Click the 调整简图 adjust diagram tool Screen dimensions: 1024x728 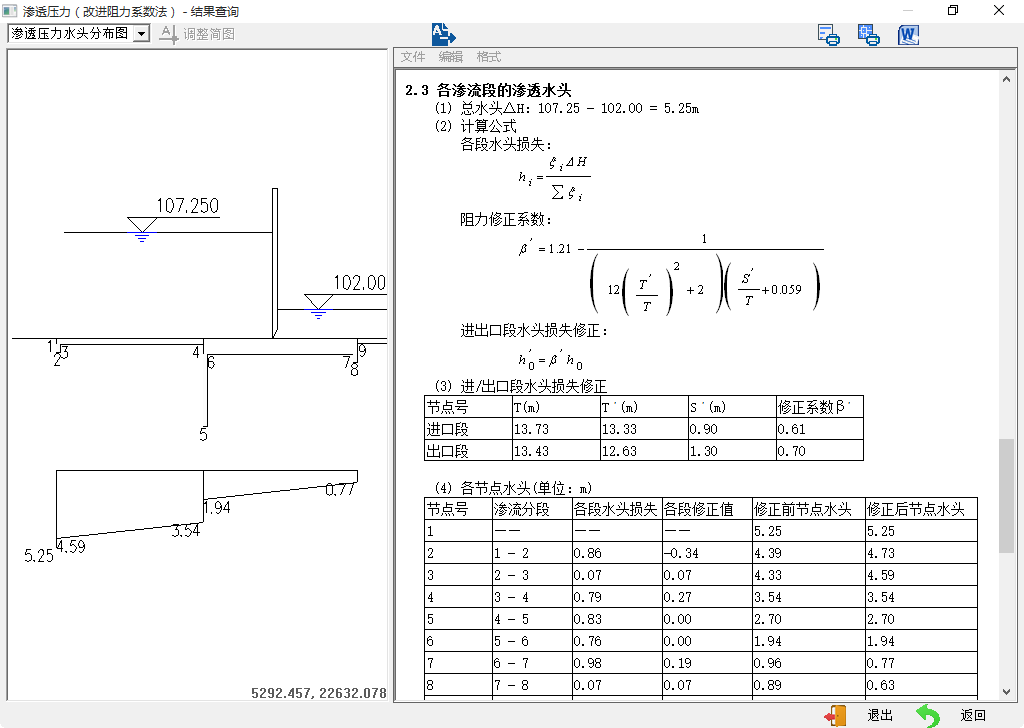(x=197, y=34)
